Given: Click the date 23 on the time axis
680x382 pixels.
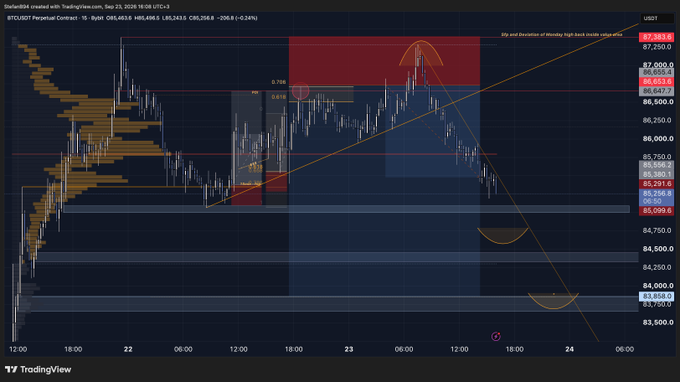Looking at the screenshot, I should 349,349.
